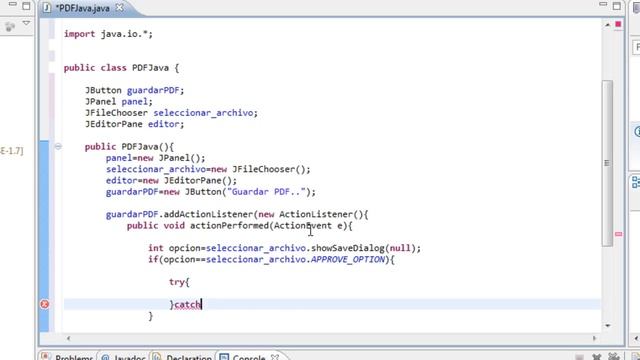Click the "Guardar PDF.." string literal
This screenshot has width=640, height=360.
(x=266, y=192)
